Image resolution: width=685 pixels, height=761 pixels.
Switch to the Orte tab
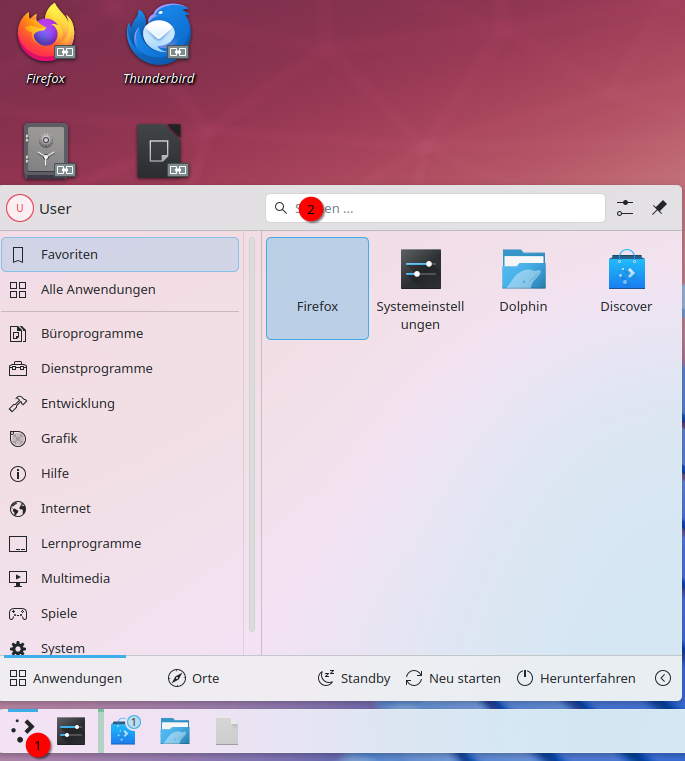tap(194, 678)
